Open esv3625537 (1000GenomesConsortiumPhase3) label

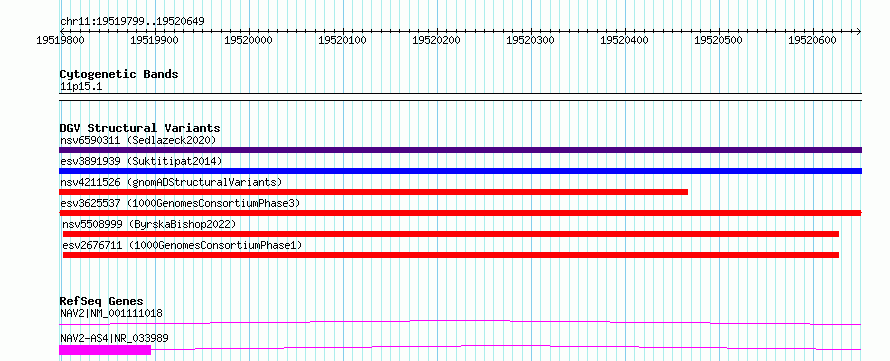(179, 203)
